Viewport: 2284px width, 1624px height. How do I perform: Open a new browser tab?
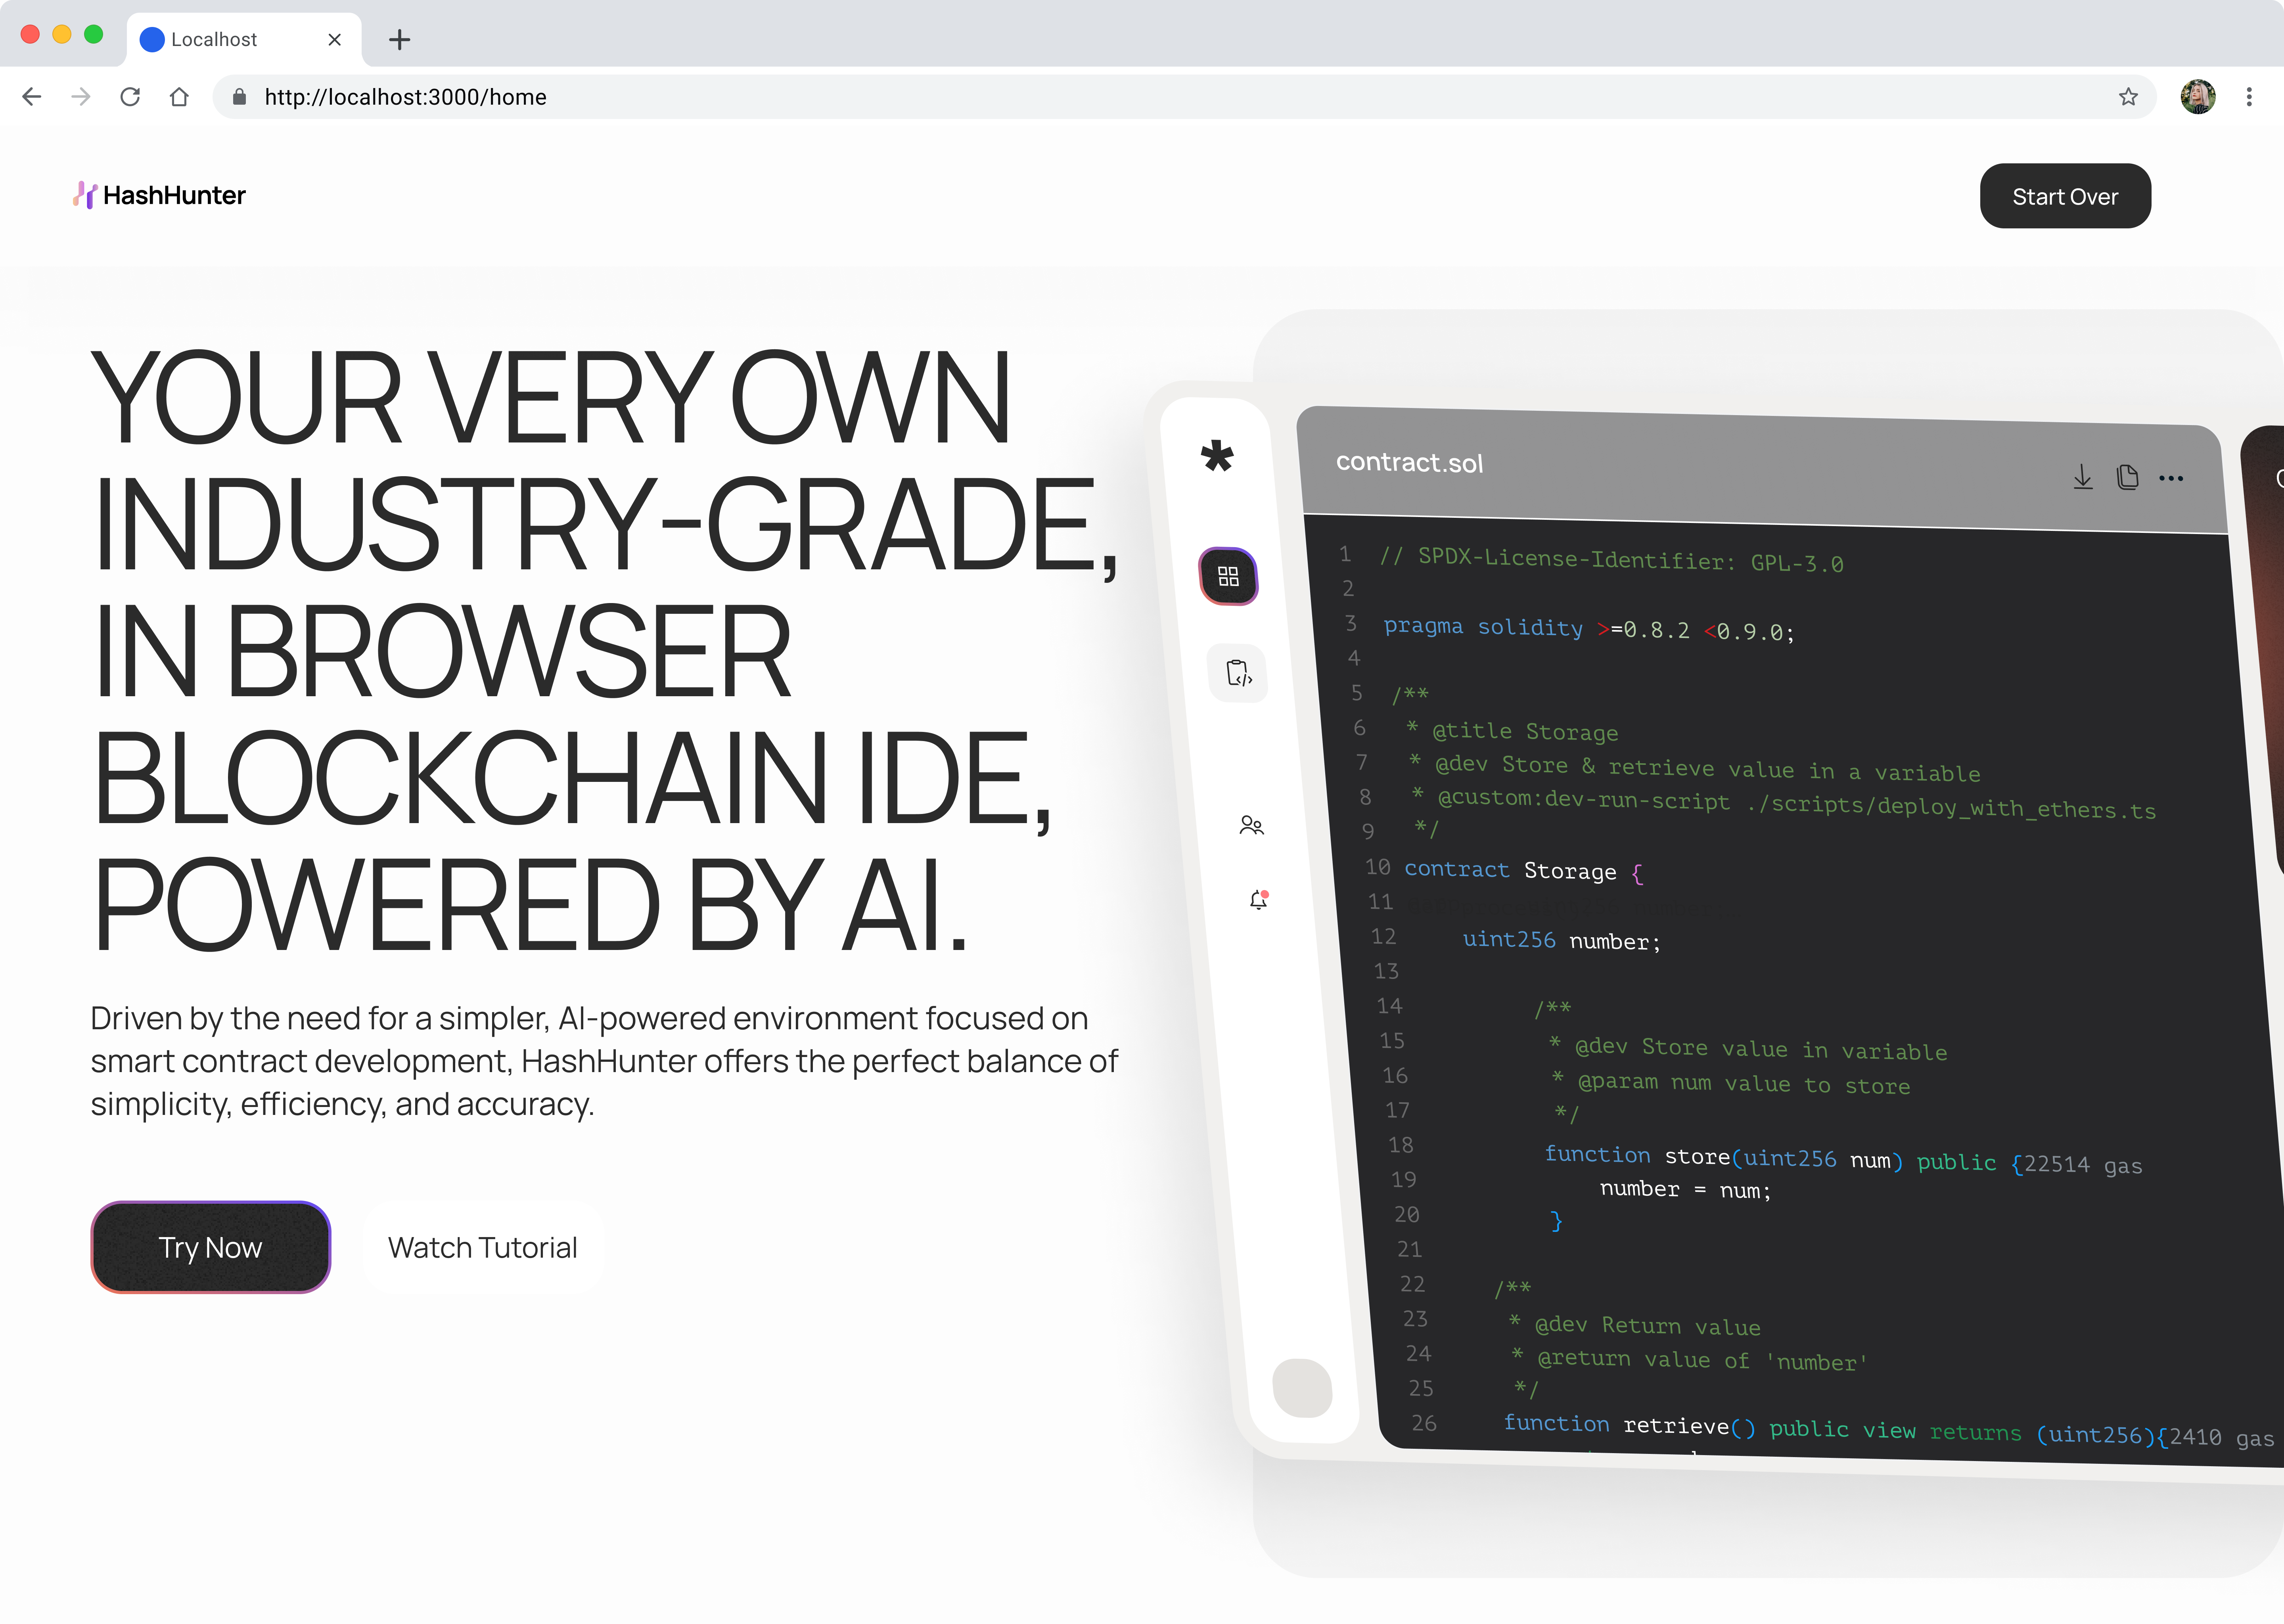click(x=399, y=39)
